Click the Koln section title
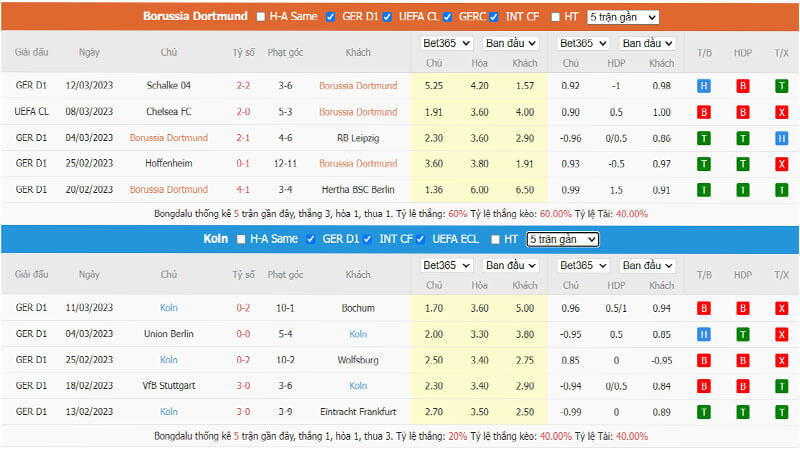 [x=215, y=239]
